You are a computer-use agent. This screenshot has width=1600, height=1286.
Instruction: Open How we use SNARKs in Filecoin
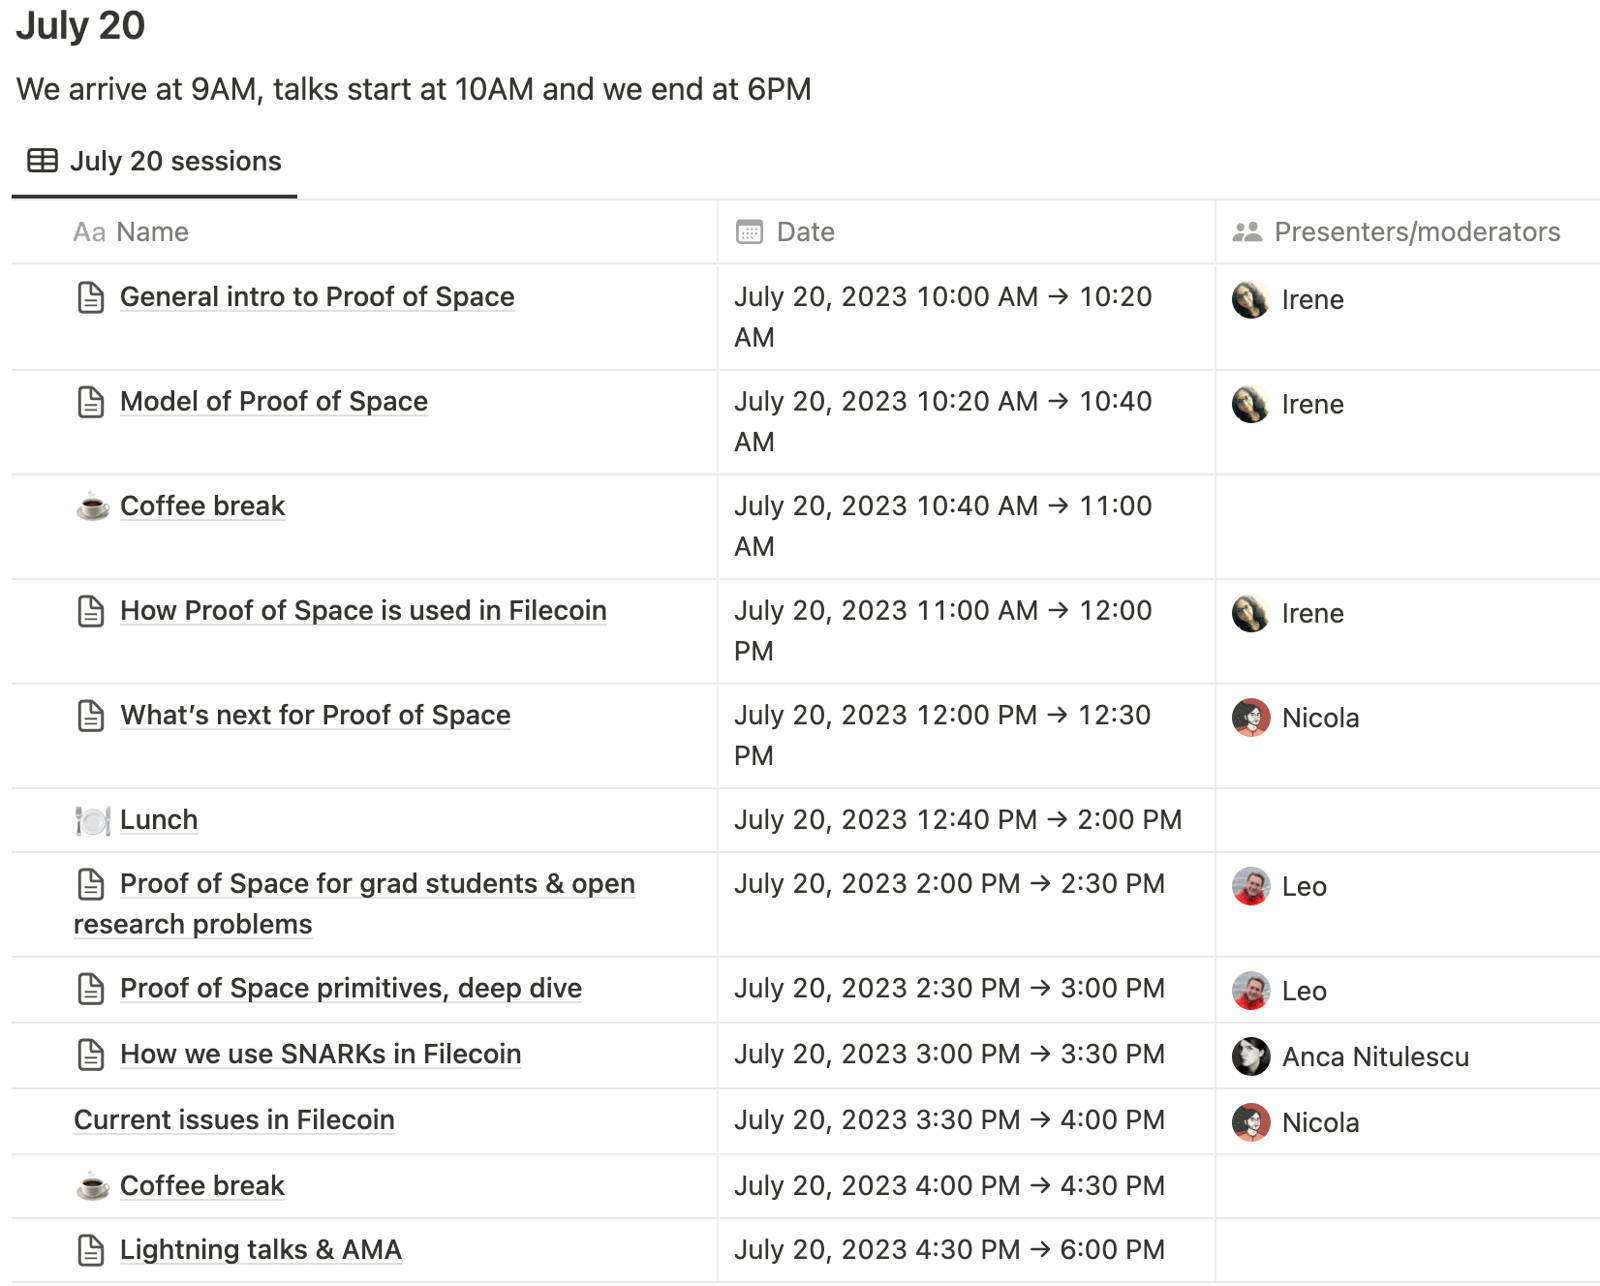tap(320, 1054)
